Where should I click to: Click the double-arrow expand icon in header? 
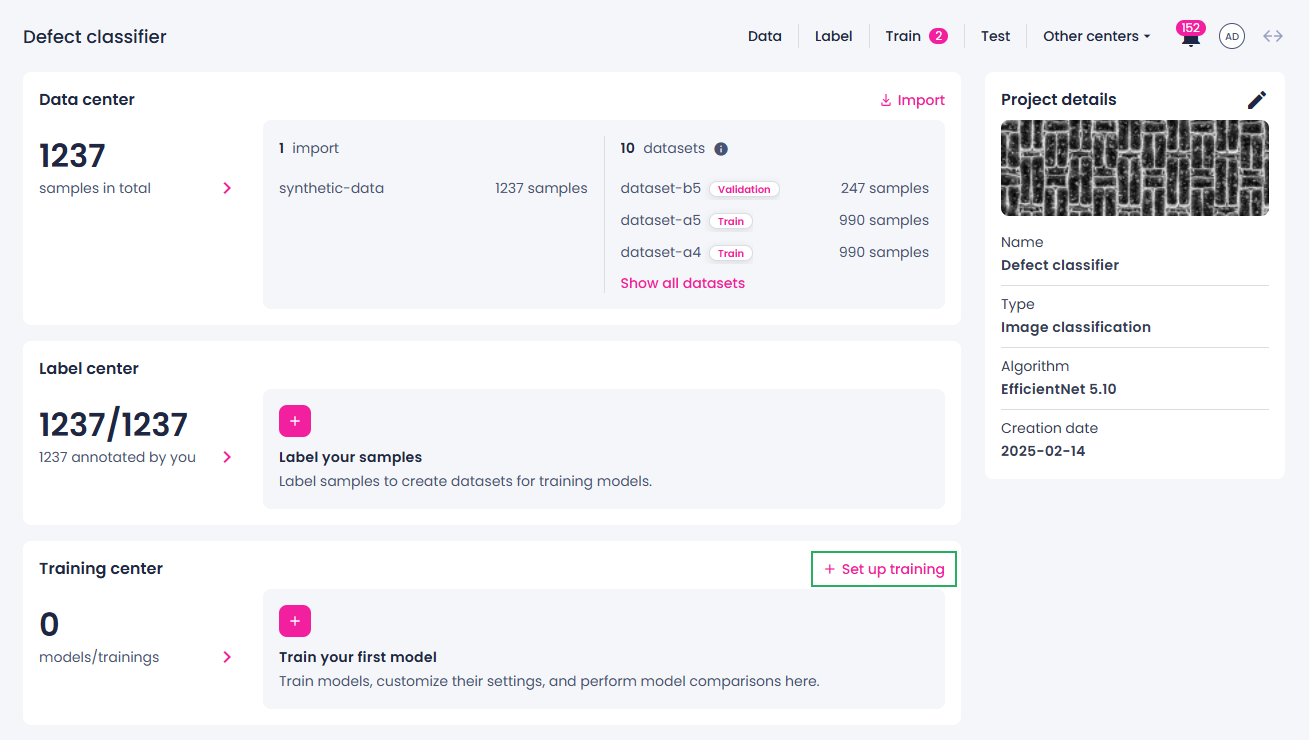point(1273,36)
